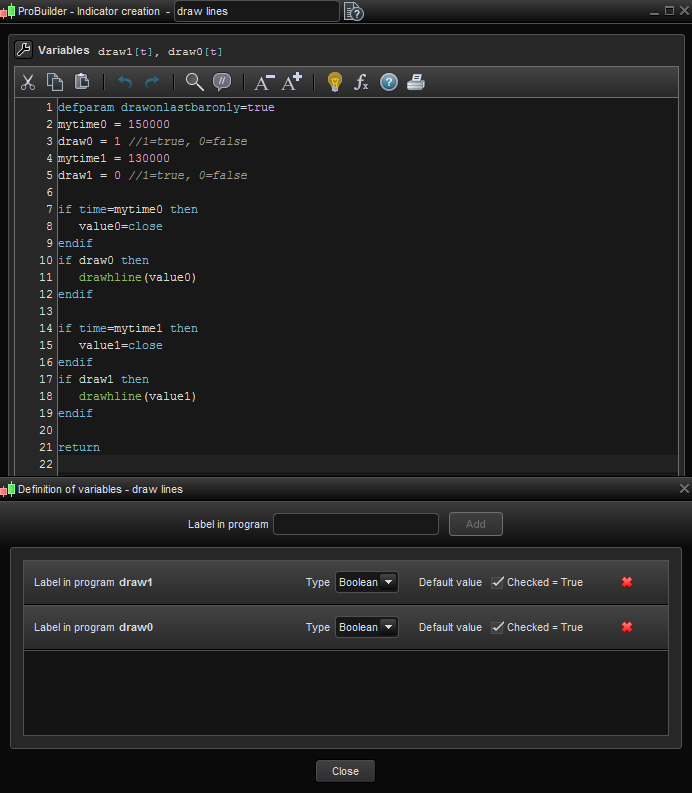Click the Paste clipboard icon
This screenshot has width=692, height=793.
82,82
